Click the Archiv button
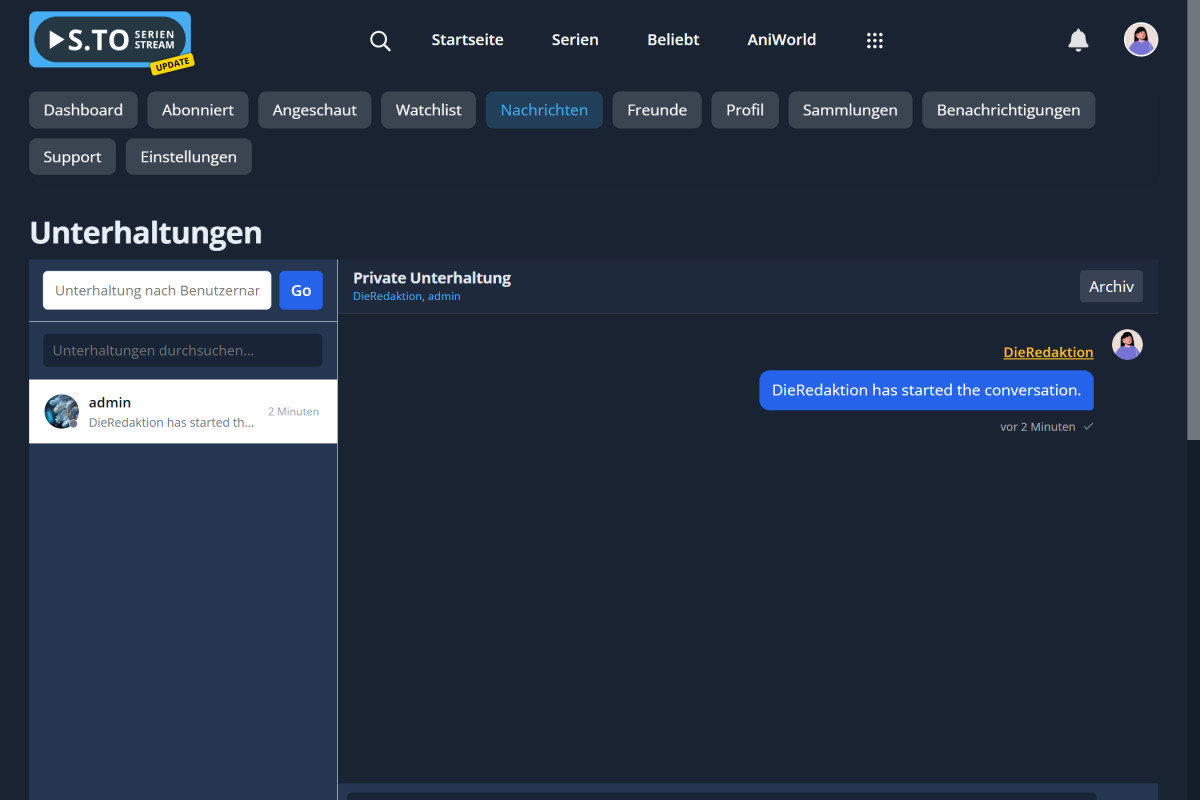This screenshot has width=1200, height=800. 1111,286
